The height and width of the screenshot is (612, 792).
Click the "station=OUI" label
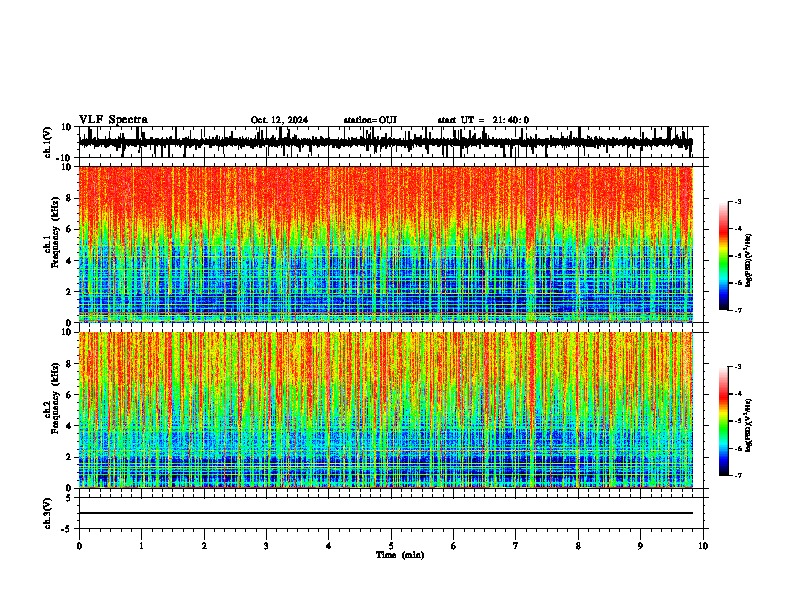pos(370,120)
